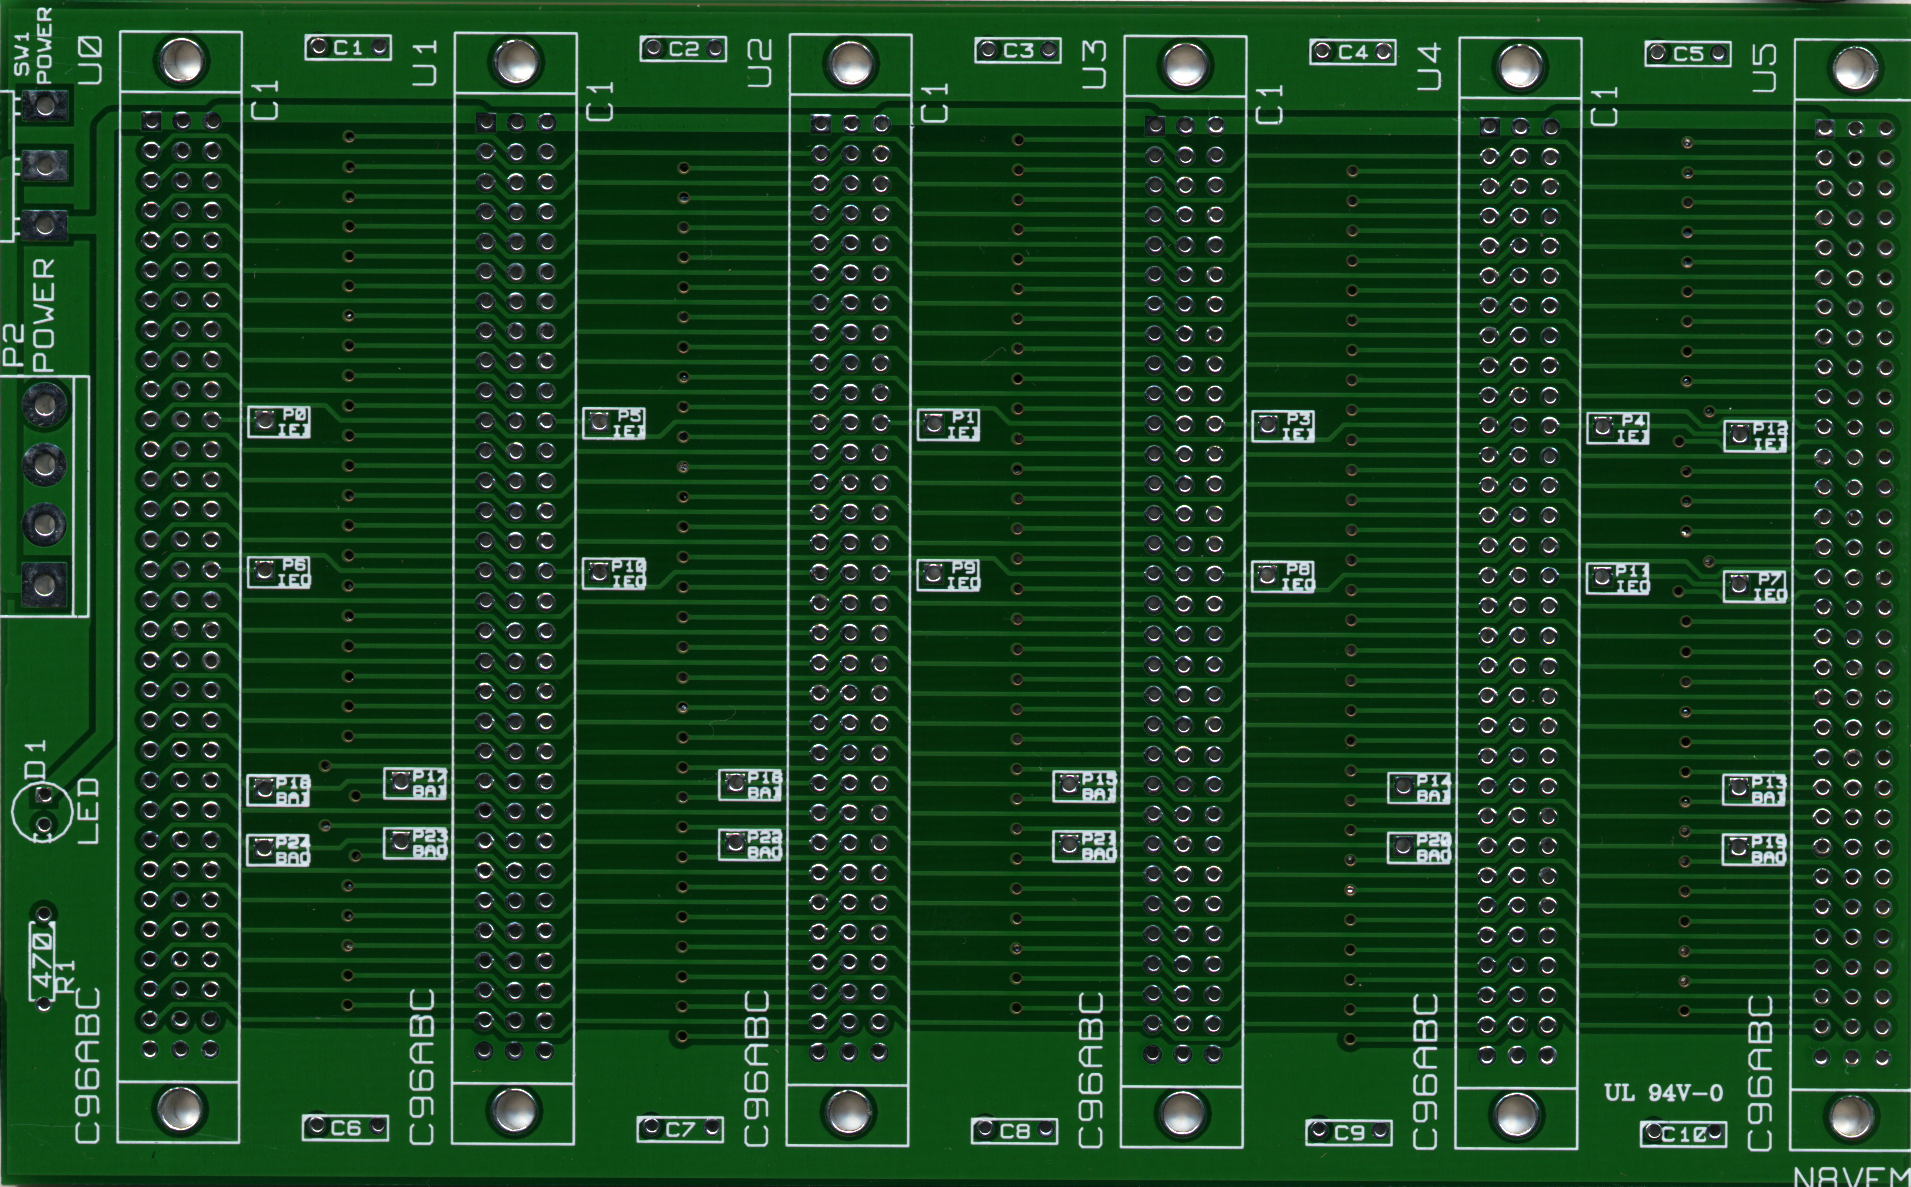This screenshot has height=1187, width=1911.
Task: Click the P0 IEI jumper pad
Action: click(279, 422)
